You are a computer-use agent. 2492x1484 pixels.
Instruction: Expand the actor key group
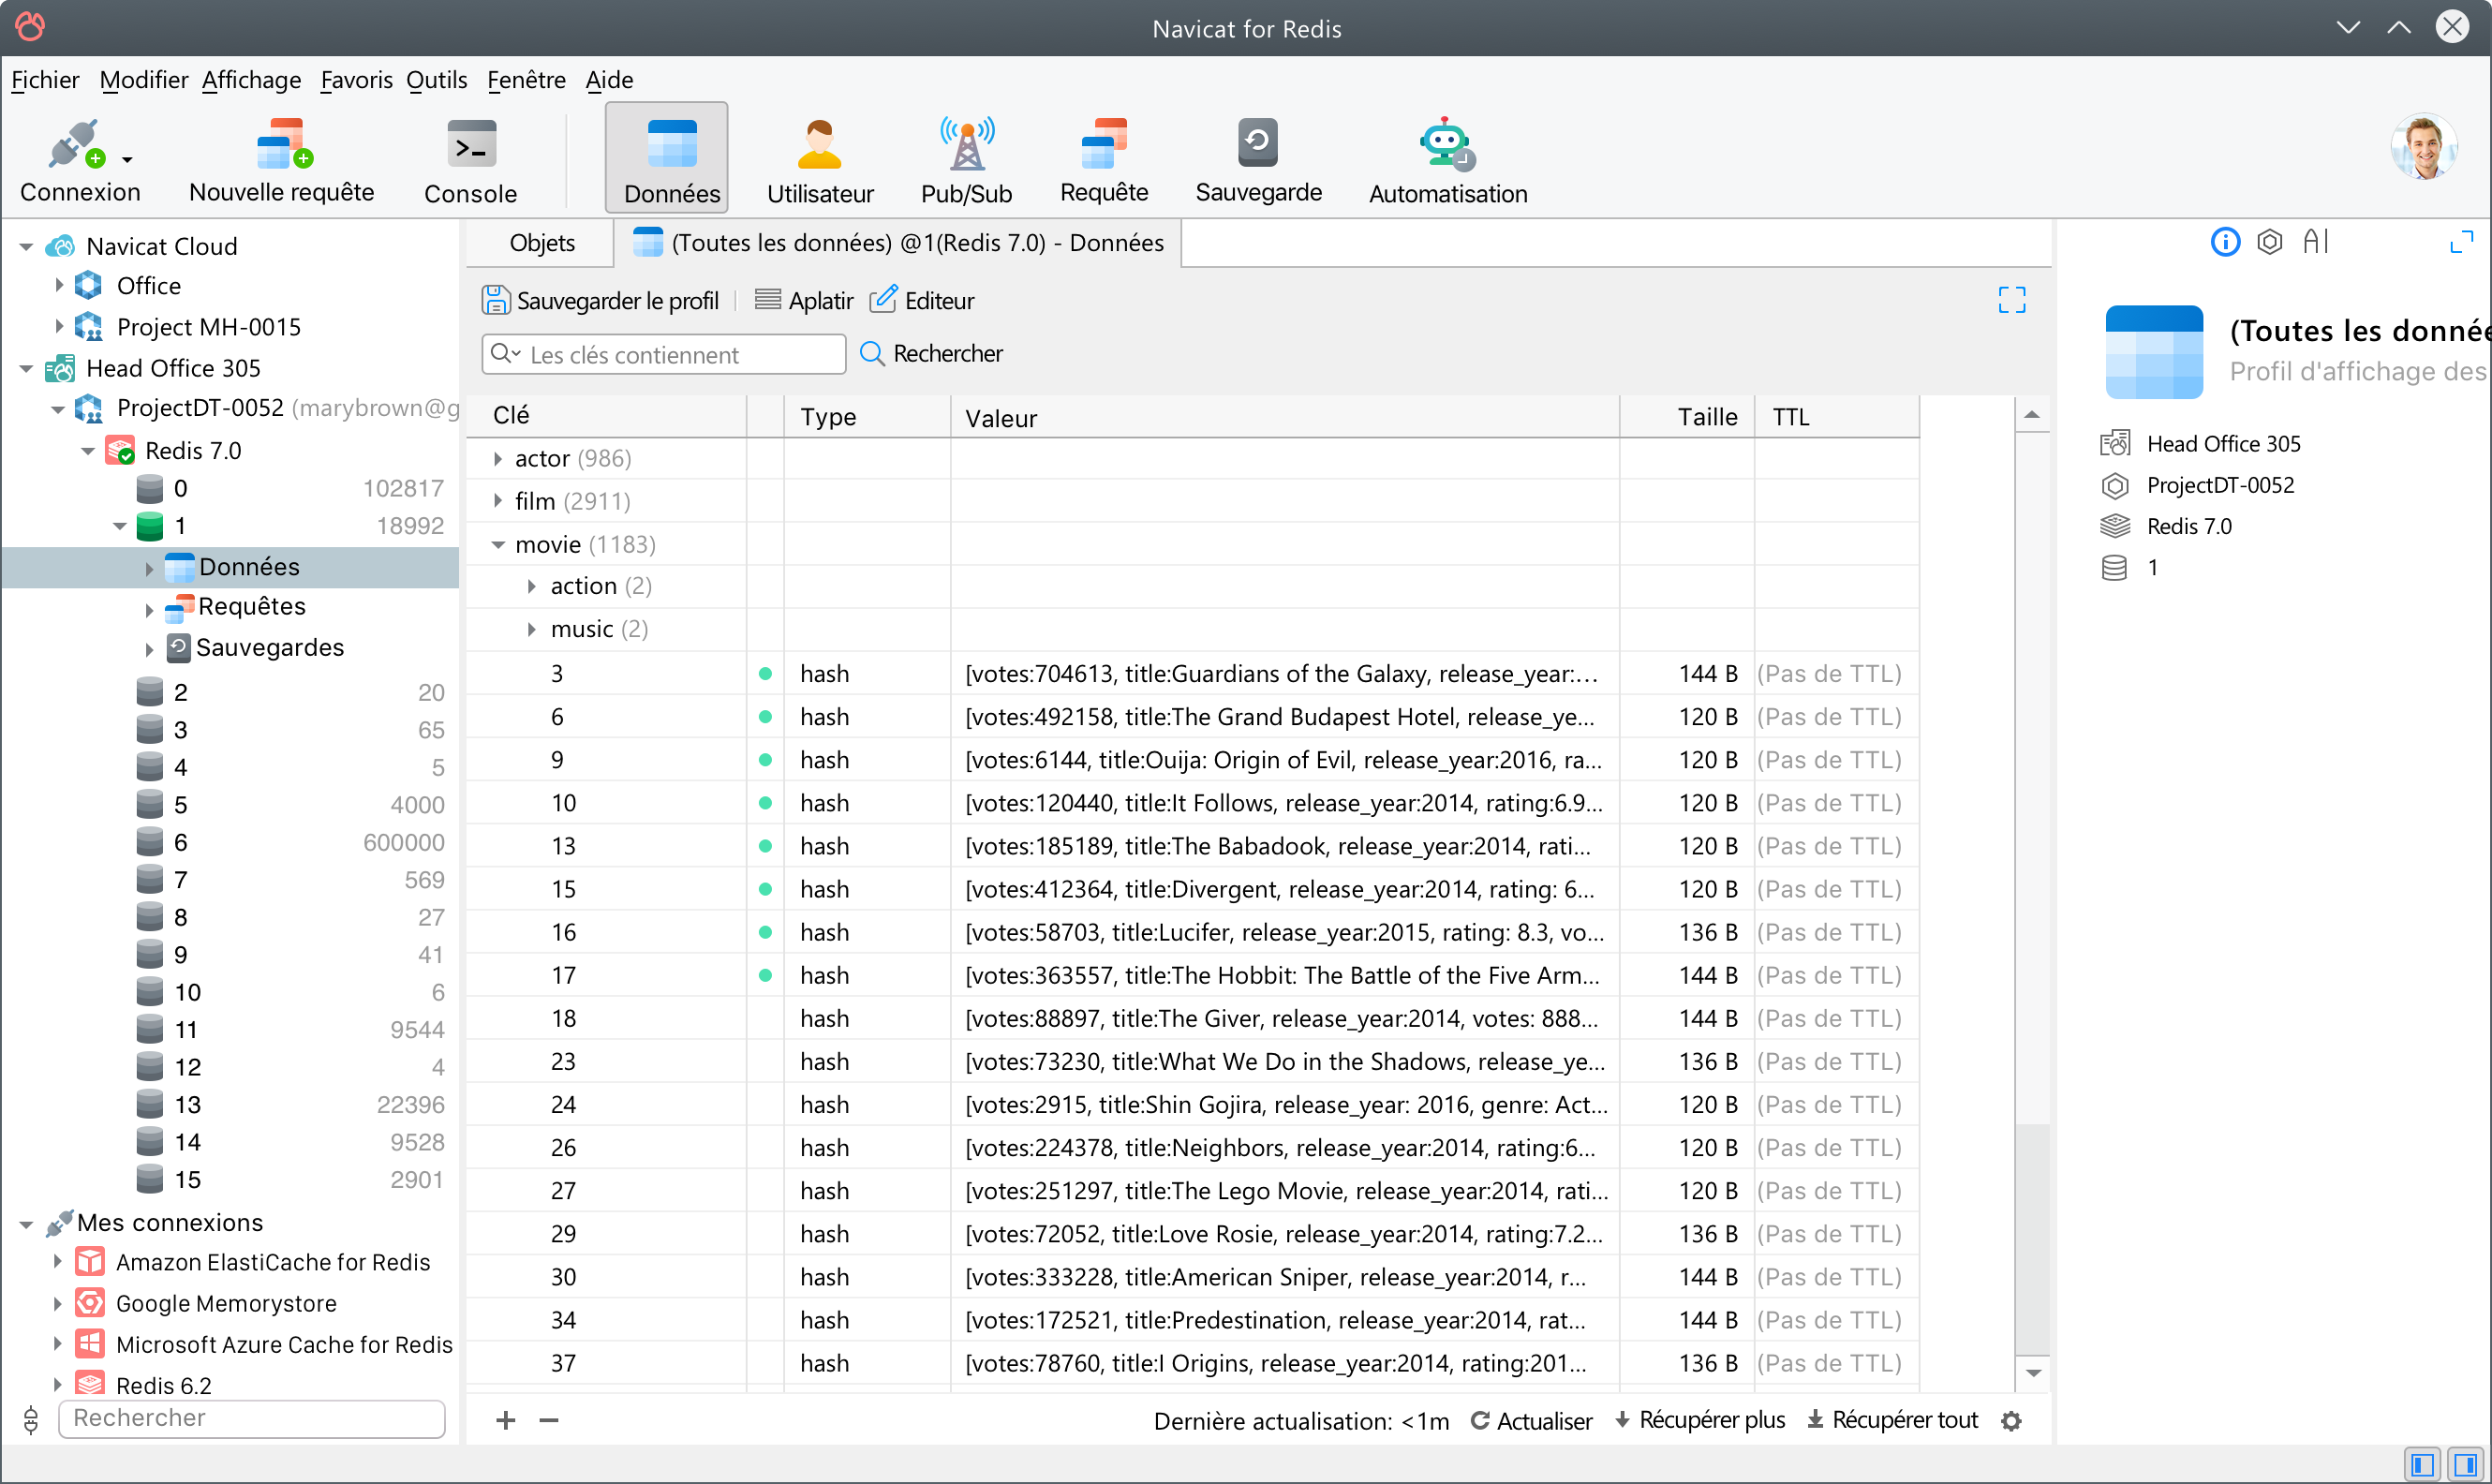497,459
